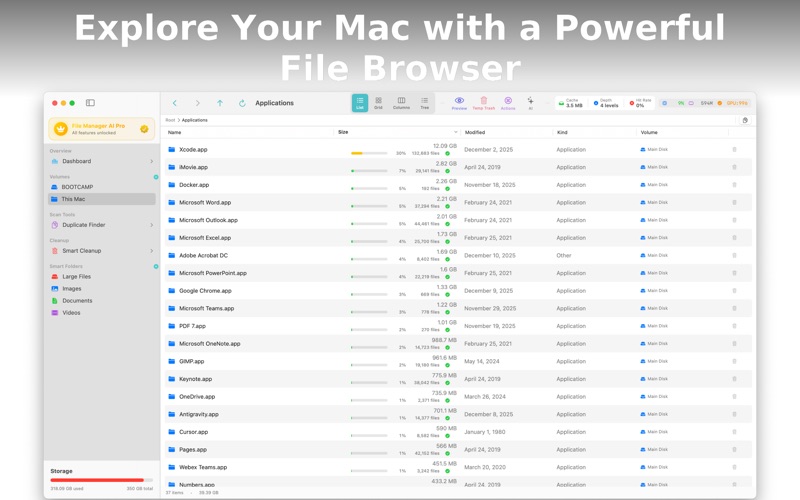The height and width of the screenshot is (500, 800).
Task: Sort by the Volume column header
Action: (x=649, y=132)
